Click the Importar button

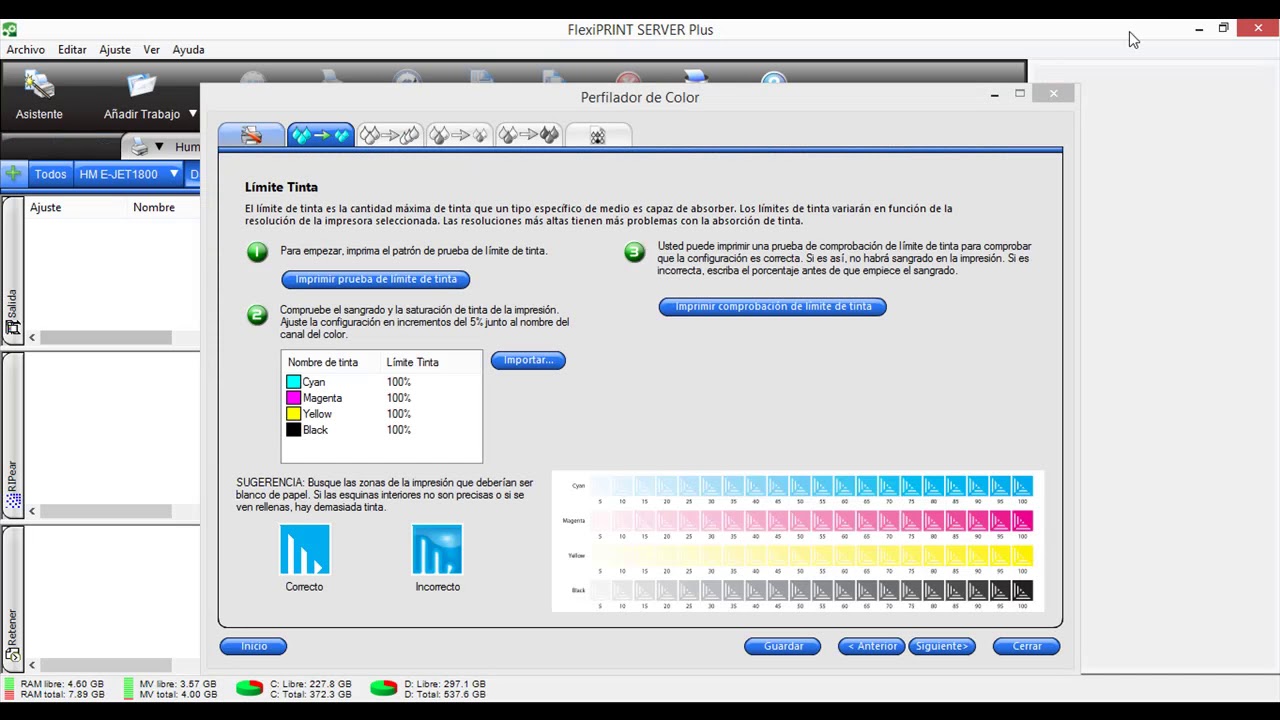pos(528,360)
